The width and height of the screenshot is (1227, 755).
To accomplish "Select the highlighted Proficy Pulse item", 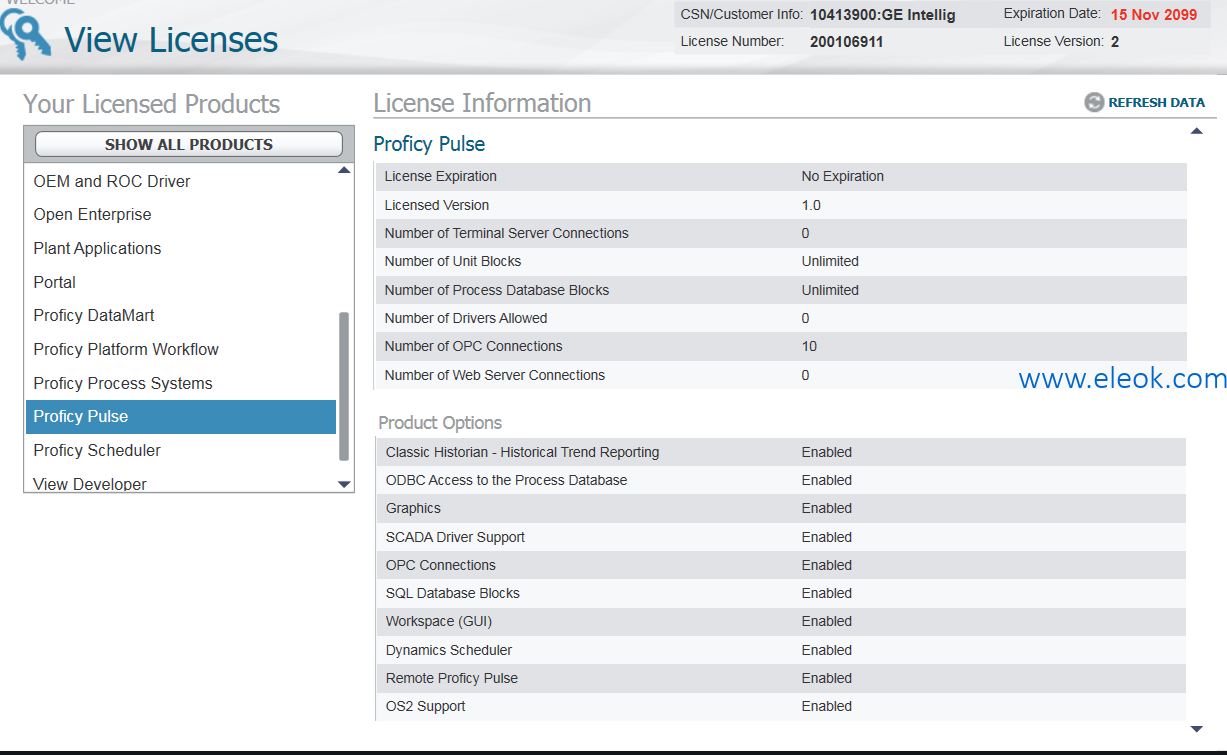I will [181, 417].
